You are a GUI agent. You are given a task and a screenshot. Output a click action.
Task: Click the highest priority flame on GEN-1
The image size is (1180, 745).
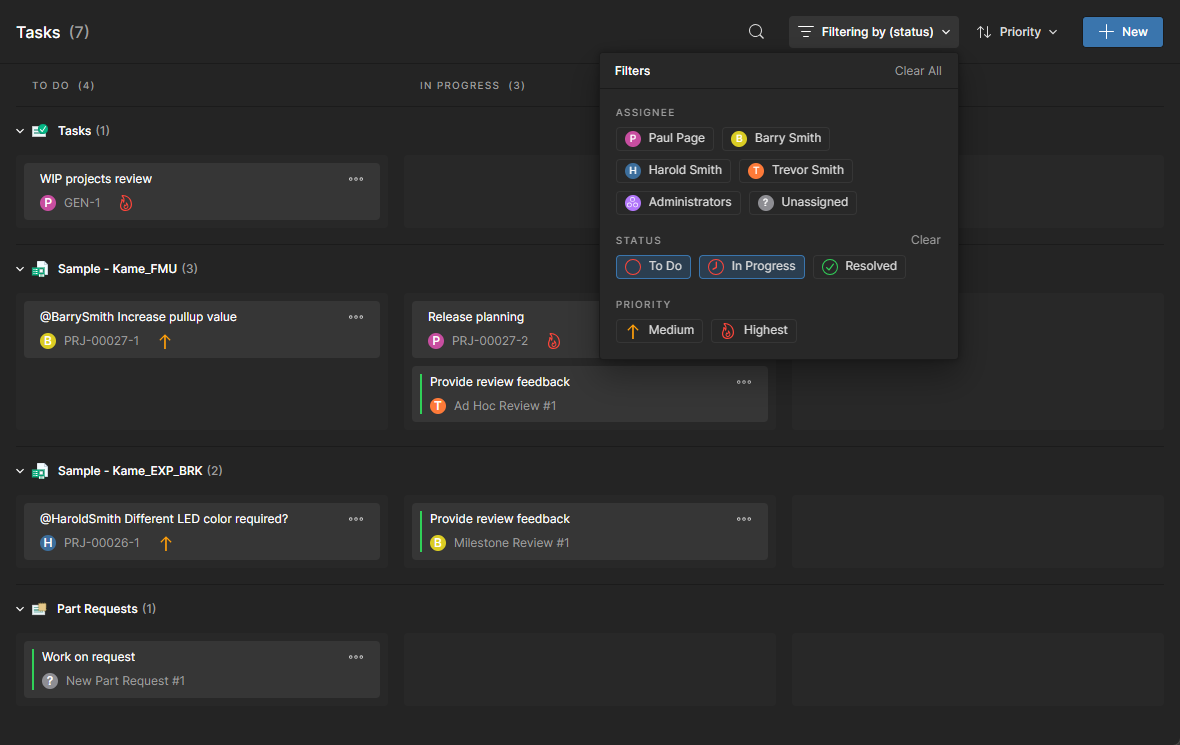pos(126,203)
